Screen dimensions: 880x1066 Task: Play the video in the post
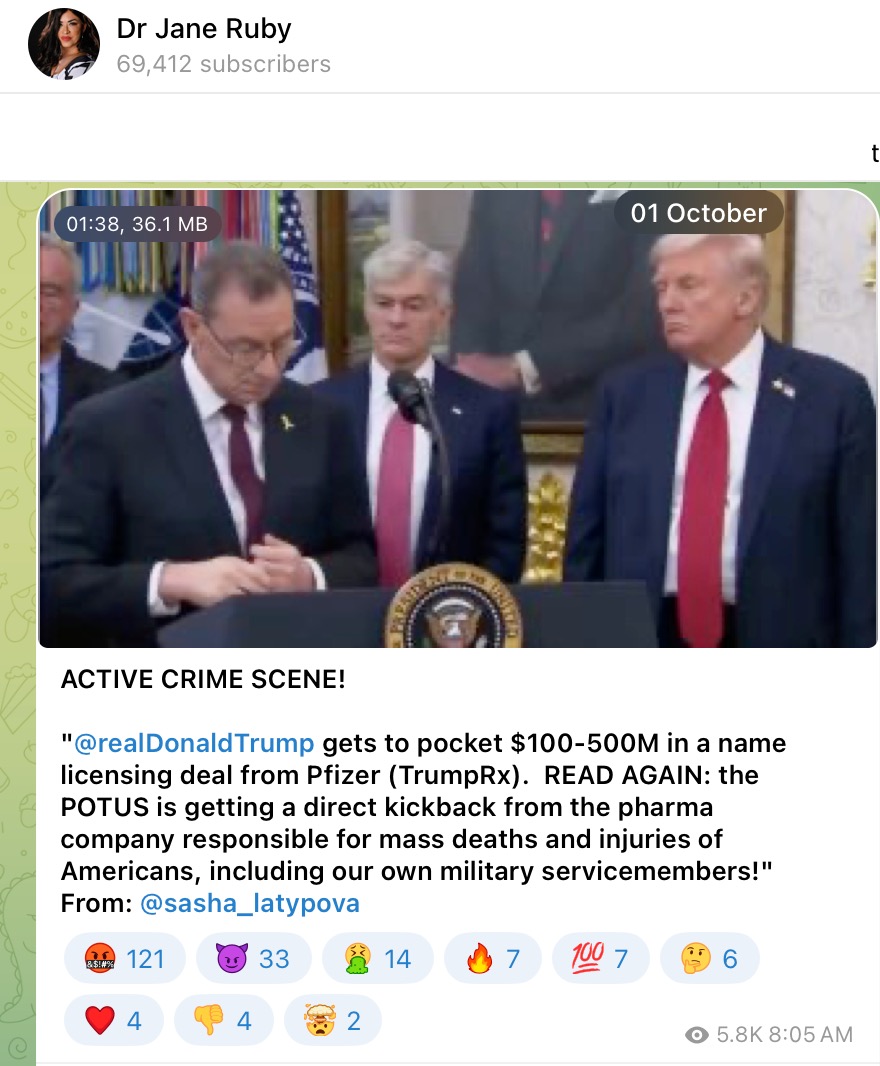tap(458, 418)
